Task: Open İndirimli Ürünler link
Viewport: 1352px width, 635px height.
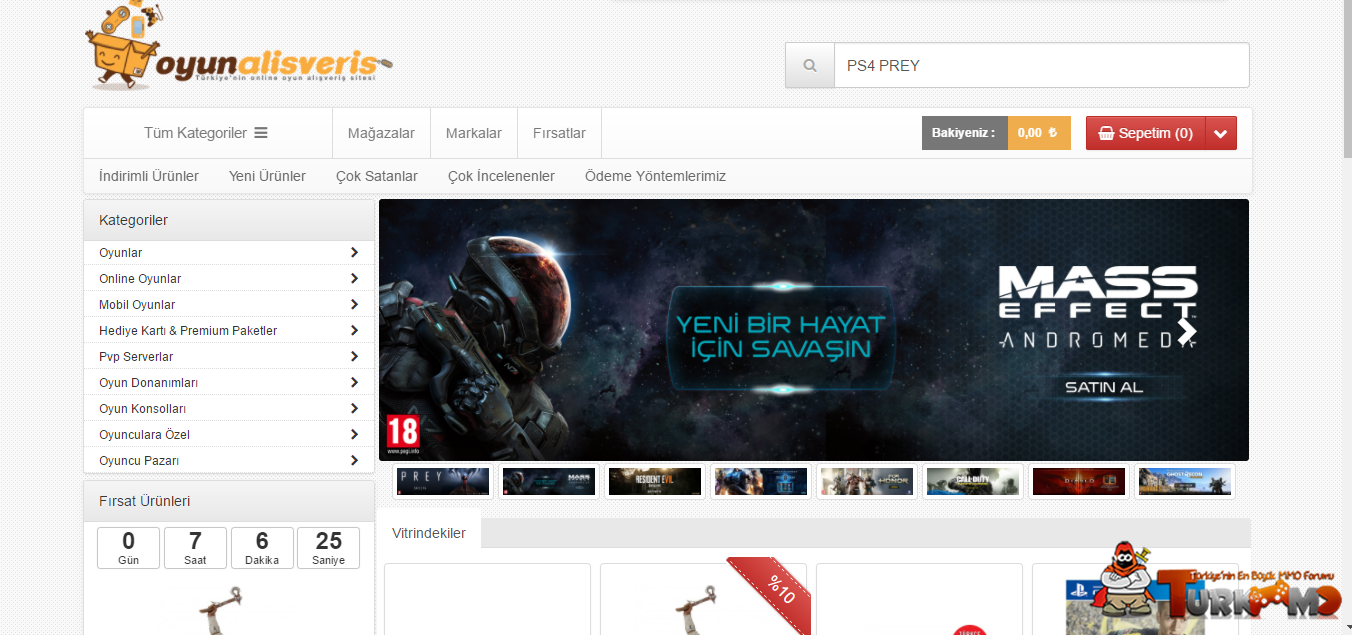Action: coord(149,176)
